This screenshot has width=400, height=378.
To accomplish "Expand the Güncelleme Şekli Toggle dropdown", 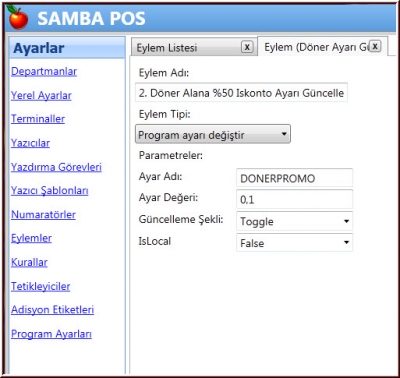I will click(x=294, y=221).
